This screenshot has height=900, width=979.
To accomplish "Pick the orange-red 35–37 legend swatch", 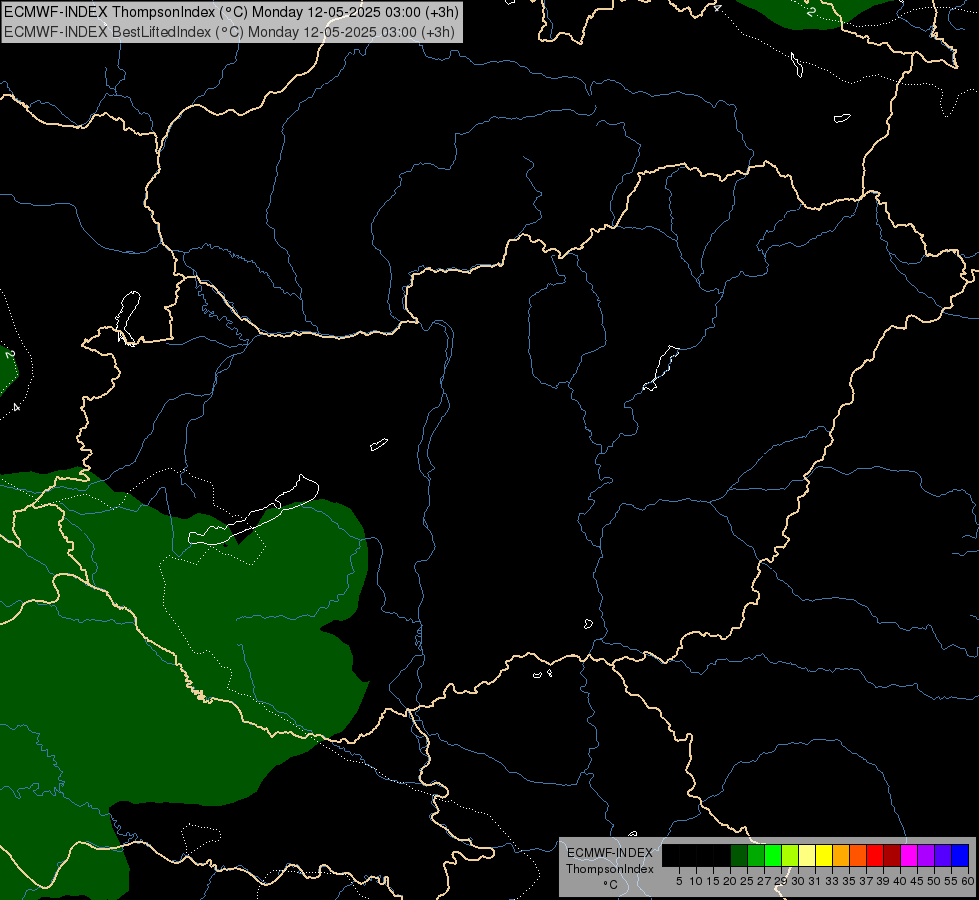I will (858, 855).
